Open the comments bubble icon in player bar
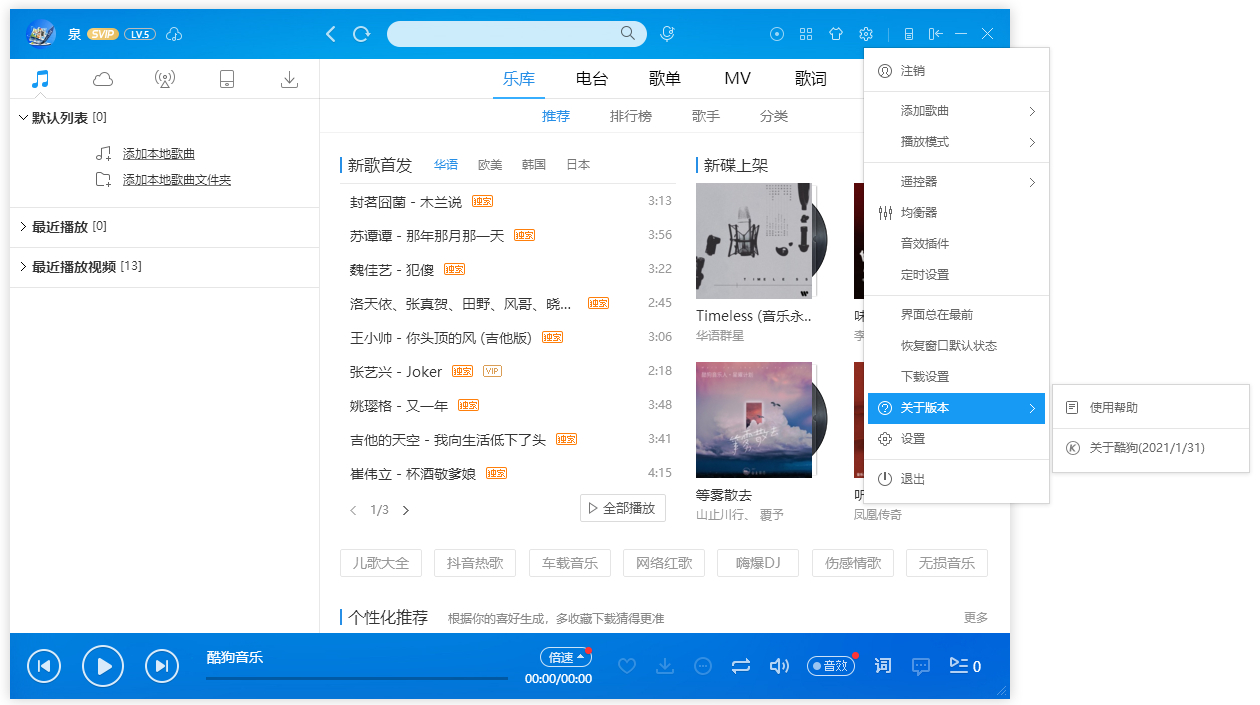Viewport: 1260px width, 705px height. tap(921, 666)
